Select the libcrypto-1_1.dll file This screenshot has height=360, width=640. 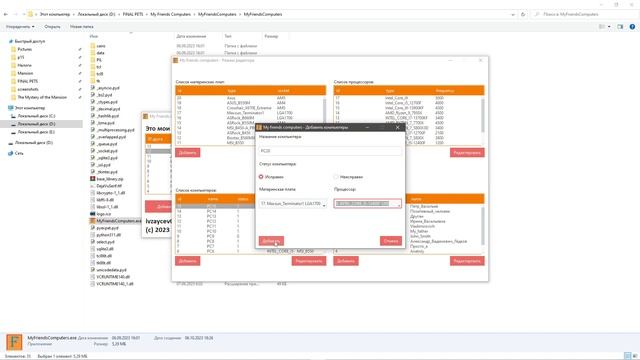[x=111, y=193]
